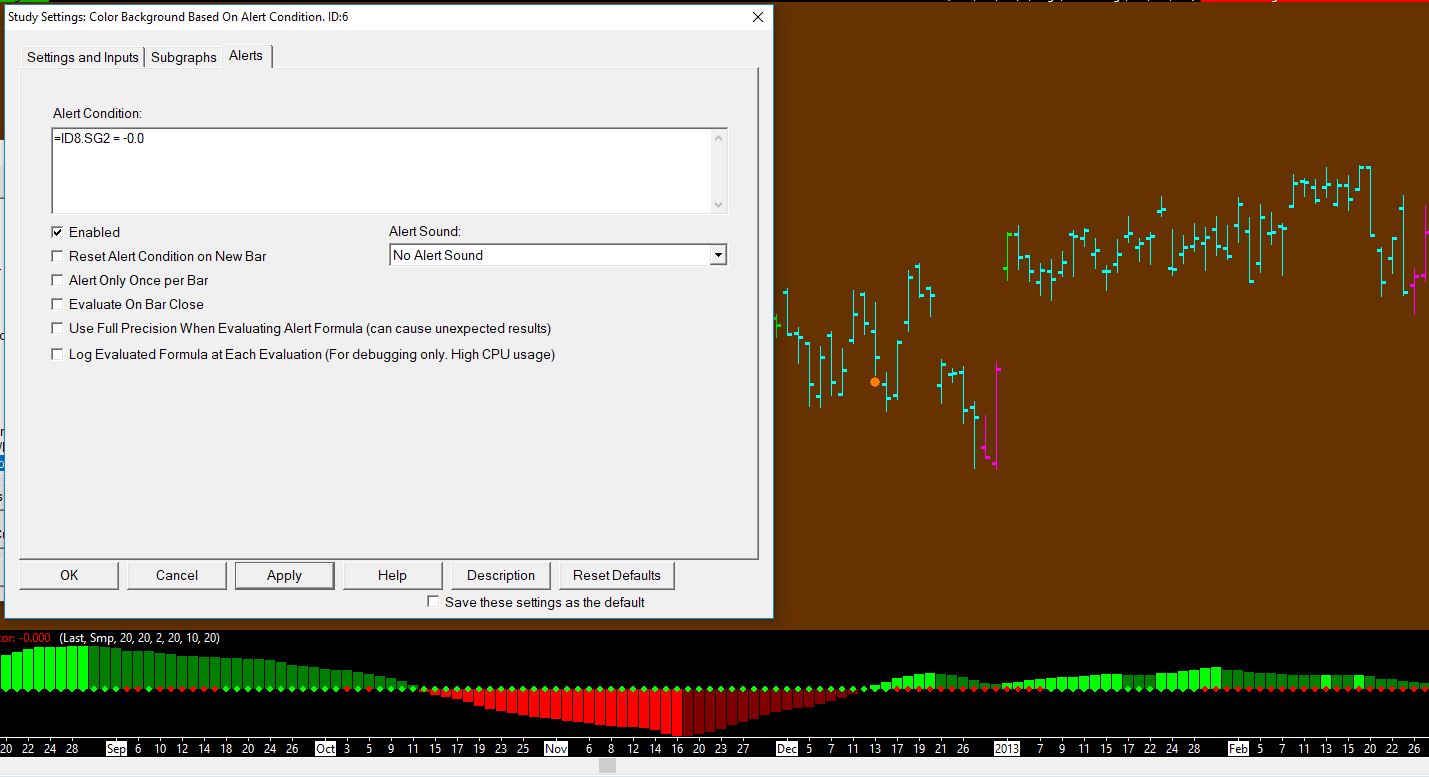The height and width of the screenshot is (777, 1429).
Task: Tick Alert Only Once per Bar
Action: [x=58, y=280]
